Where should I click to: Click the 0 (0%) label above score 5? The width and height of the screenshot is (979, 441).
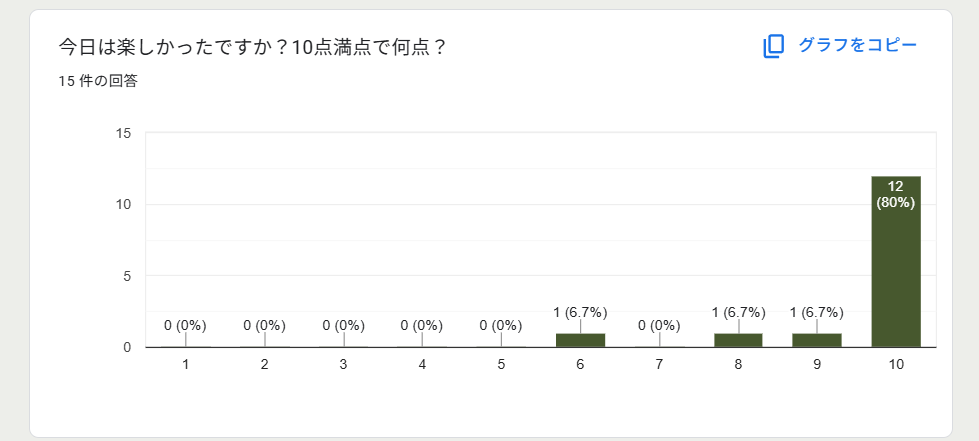click(501, 325)
